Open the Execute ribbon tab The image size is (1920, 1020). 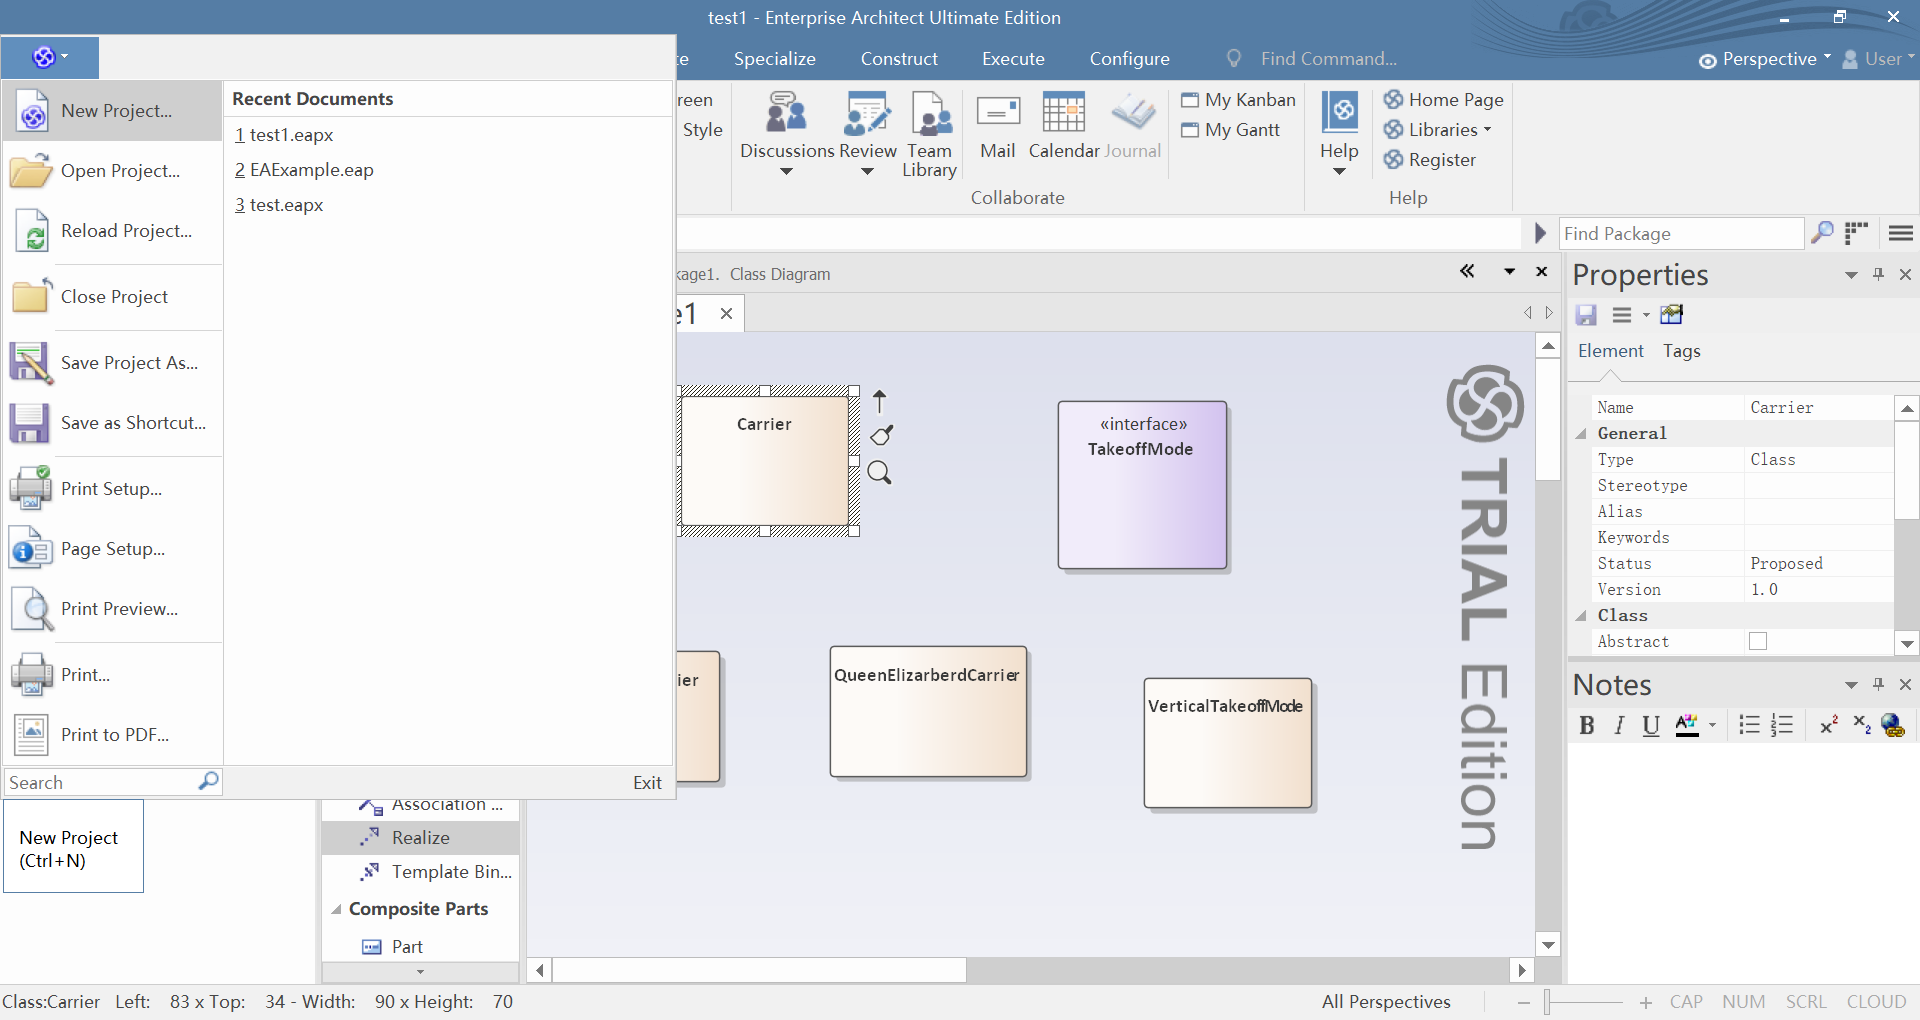pos(1013,59)
